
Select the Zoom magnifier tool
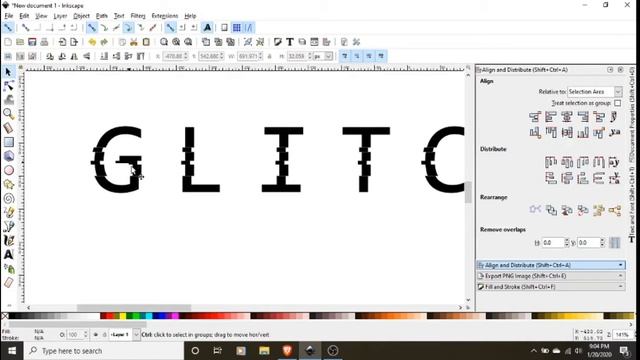click(8, 114)
